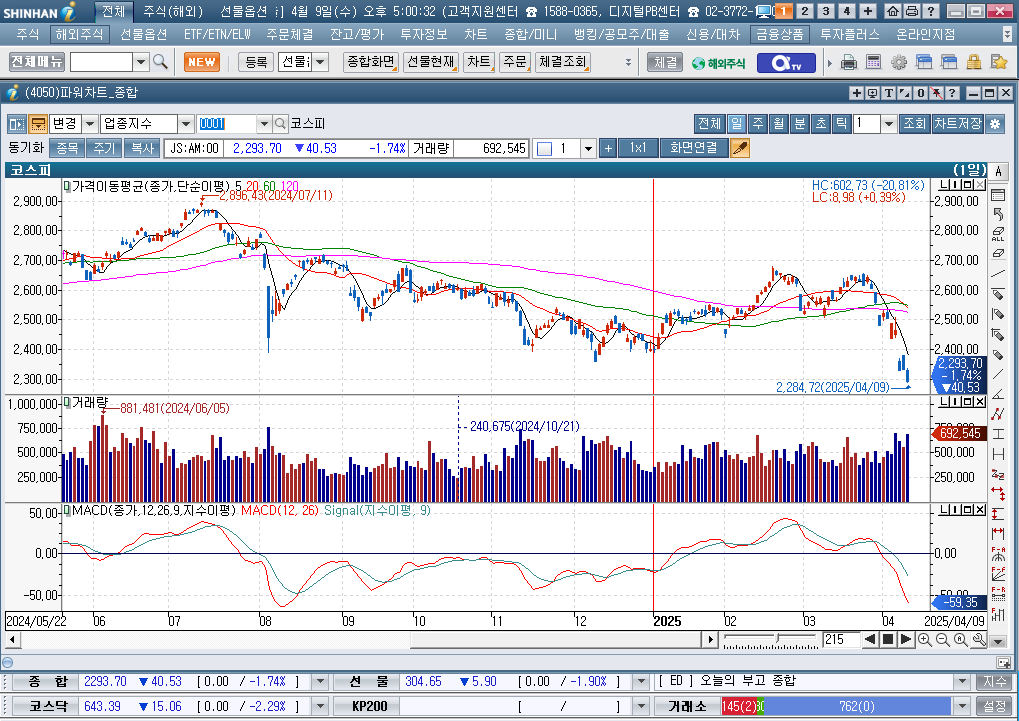Select the 주 weekly period button
This screenshot has height=721, width=1019.
pos(757,124)
